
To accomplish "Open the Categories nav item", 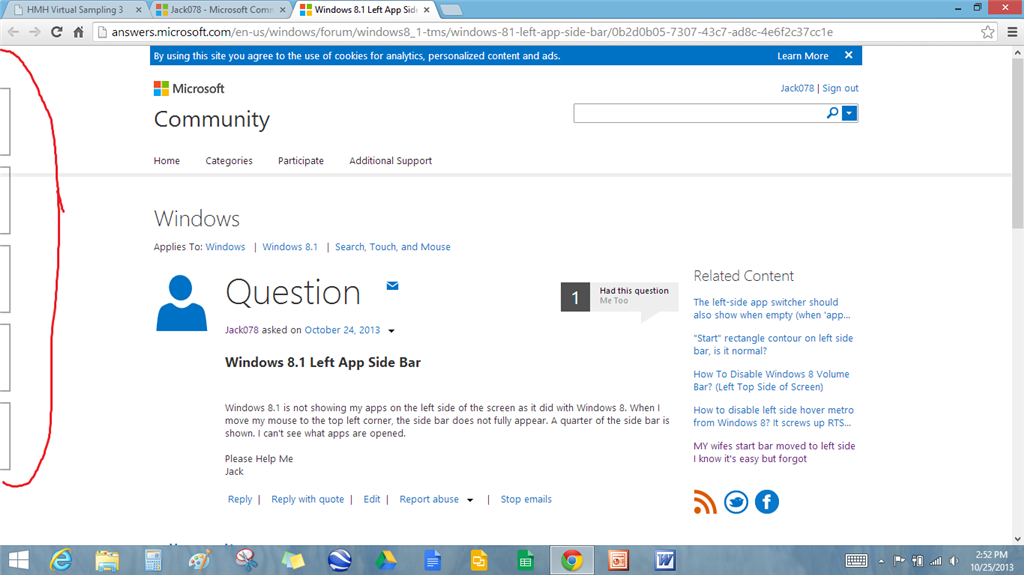I will (229, 161).
